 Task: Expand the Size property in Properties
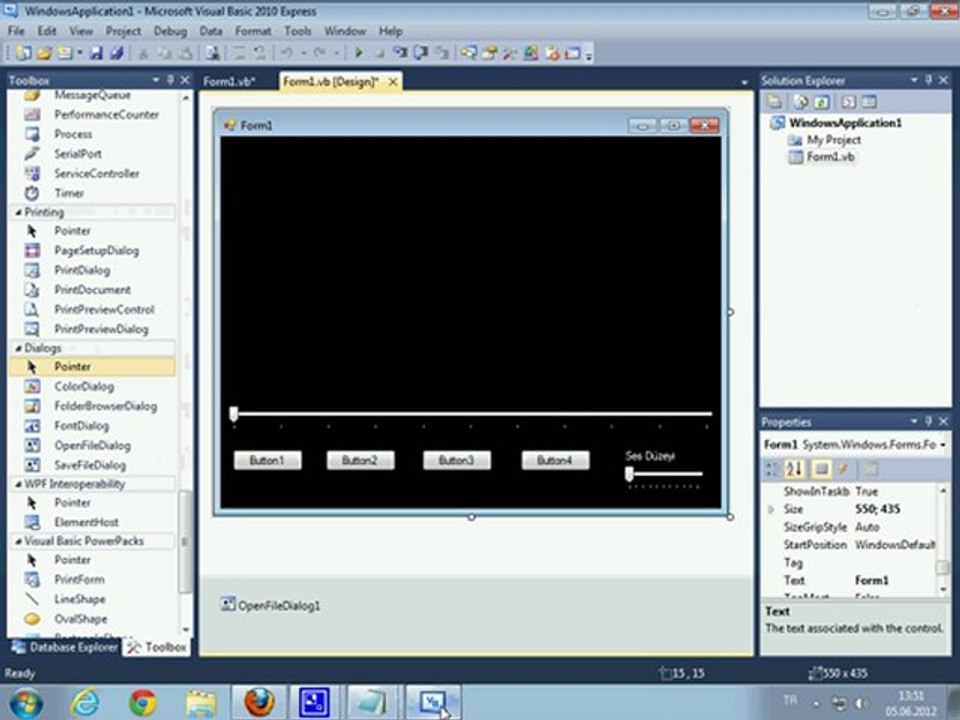pos(771,509)
